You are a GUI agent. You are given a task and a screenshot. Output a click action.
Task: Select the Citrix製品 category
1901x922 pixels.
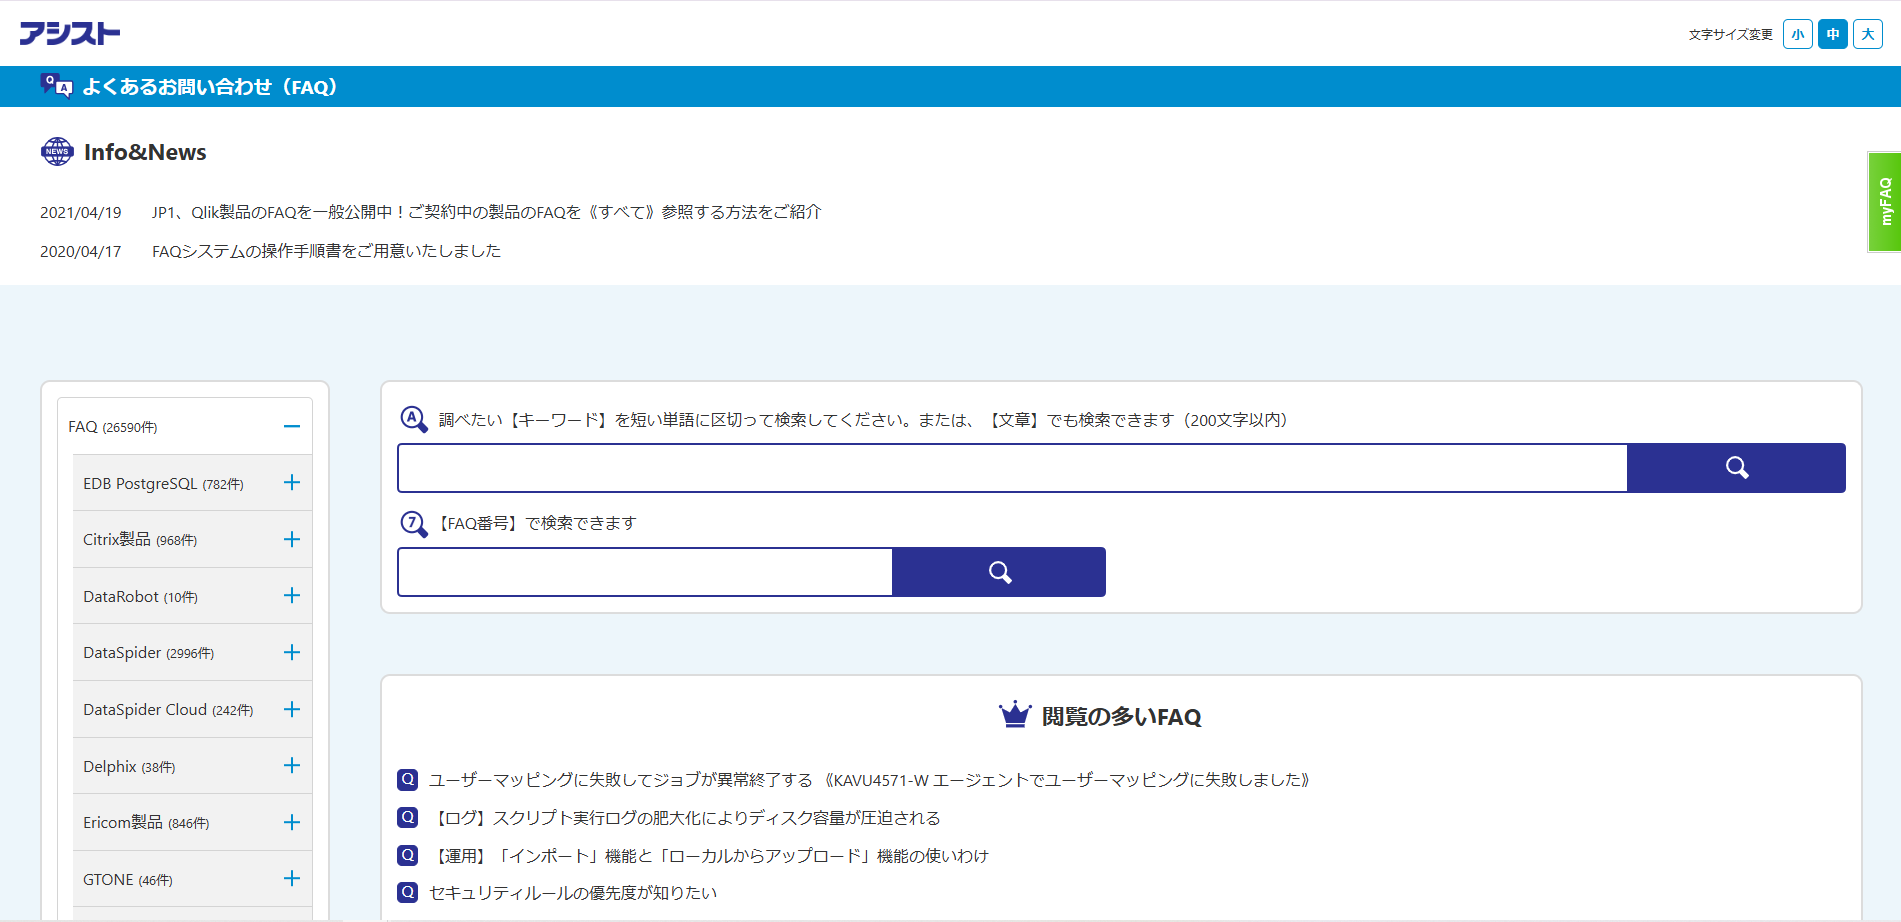[x=138, y=539]
